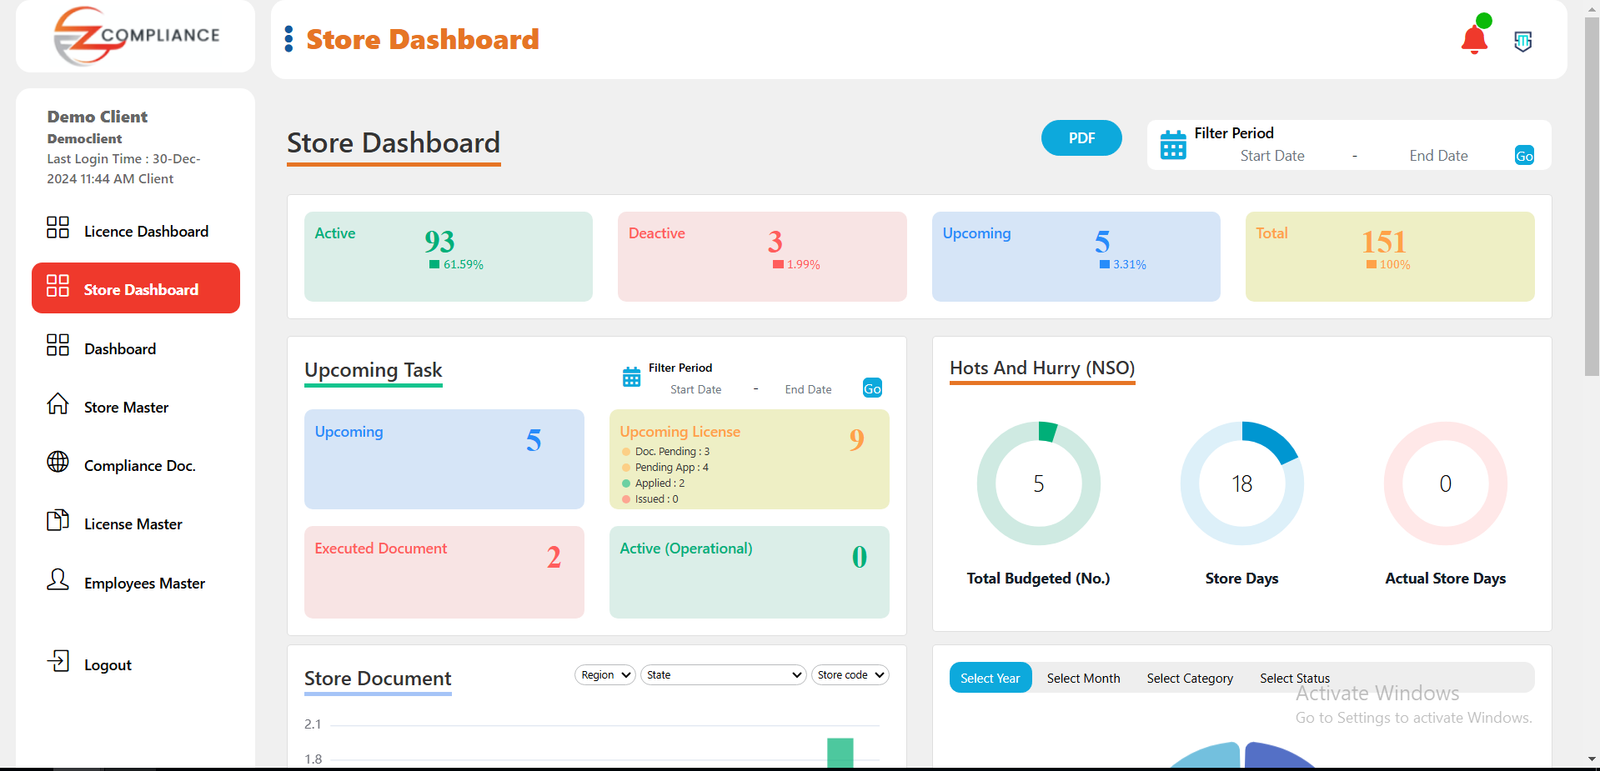
Task: Click the License Master document icon
Action: [58, 521]
